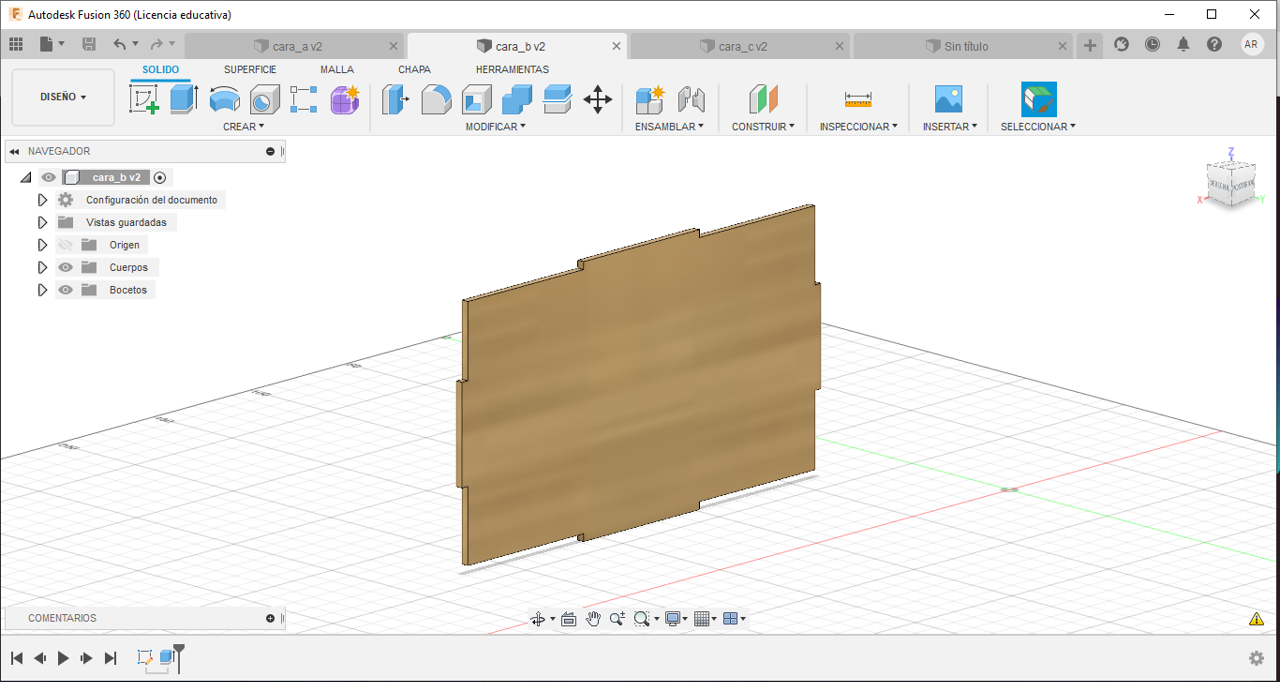
Task: Open the AR user profile
Action: coord(1252,44)
